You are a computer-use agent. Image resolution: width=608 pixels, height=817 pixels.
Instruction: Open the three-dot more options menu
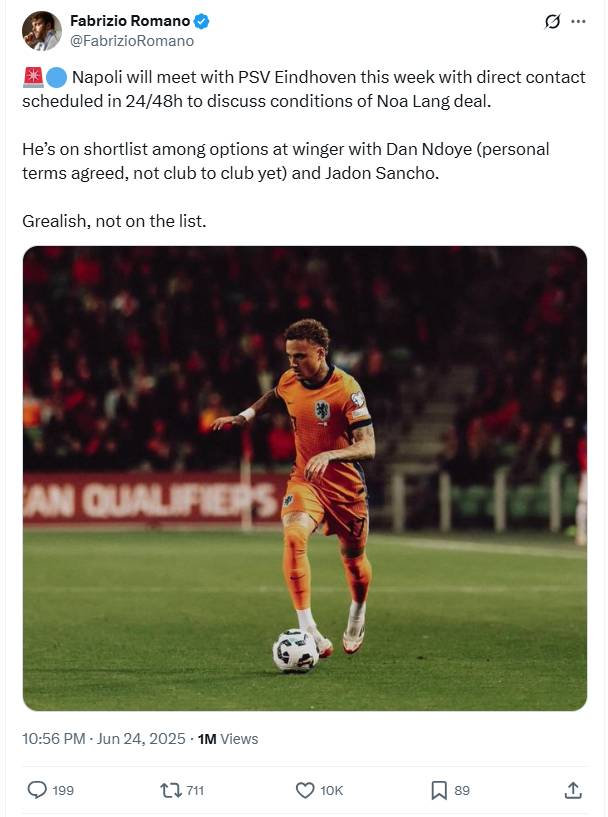click(x=578, y=21)
